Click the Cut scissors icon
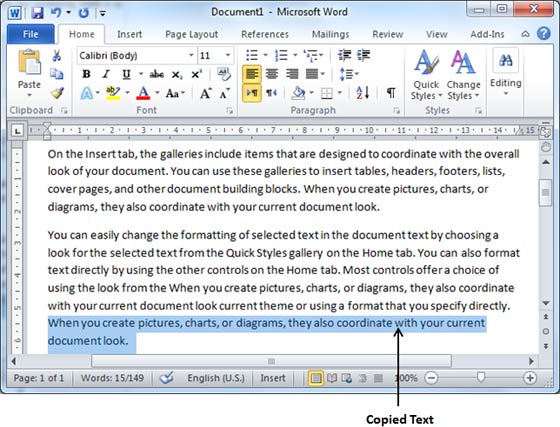The width and height of the screenshot is (560, 427). pyautogui.click(x=57, y=56)
